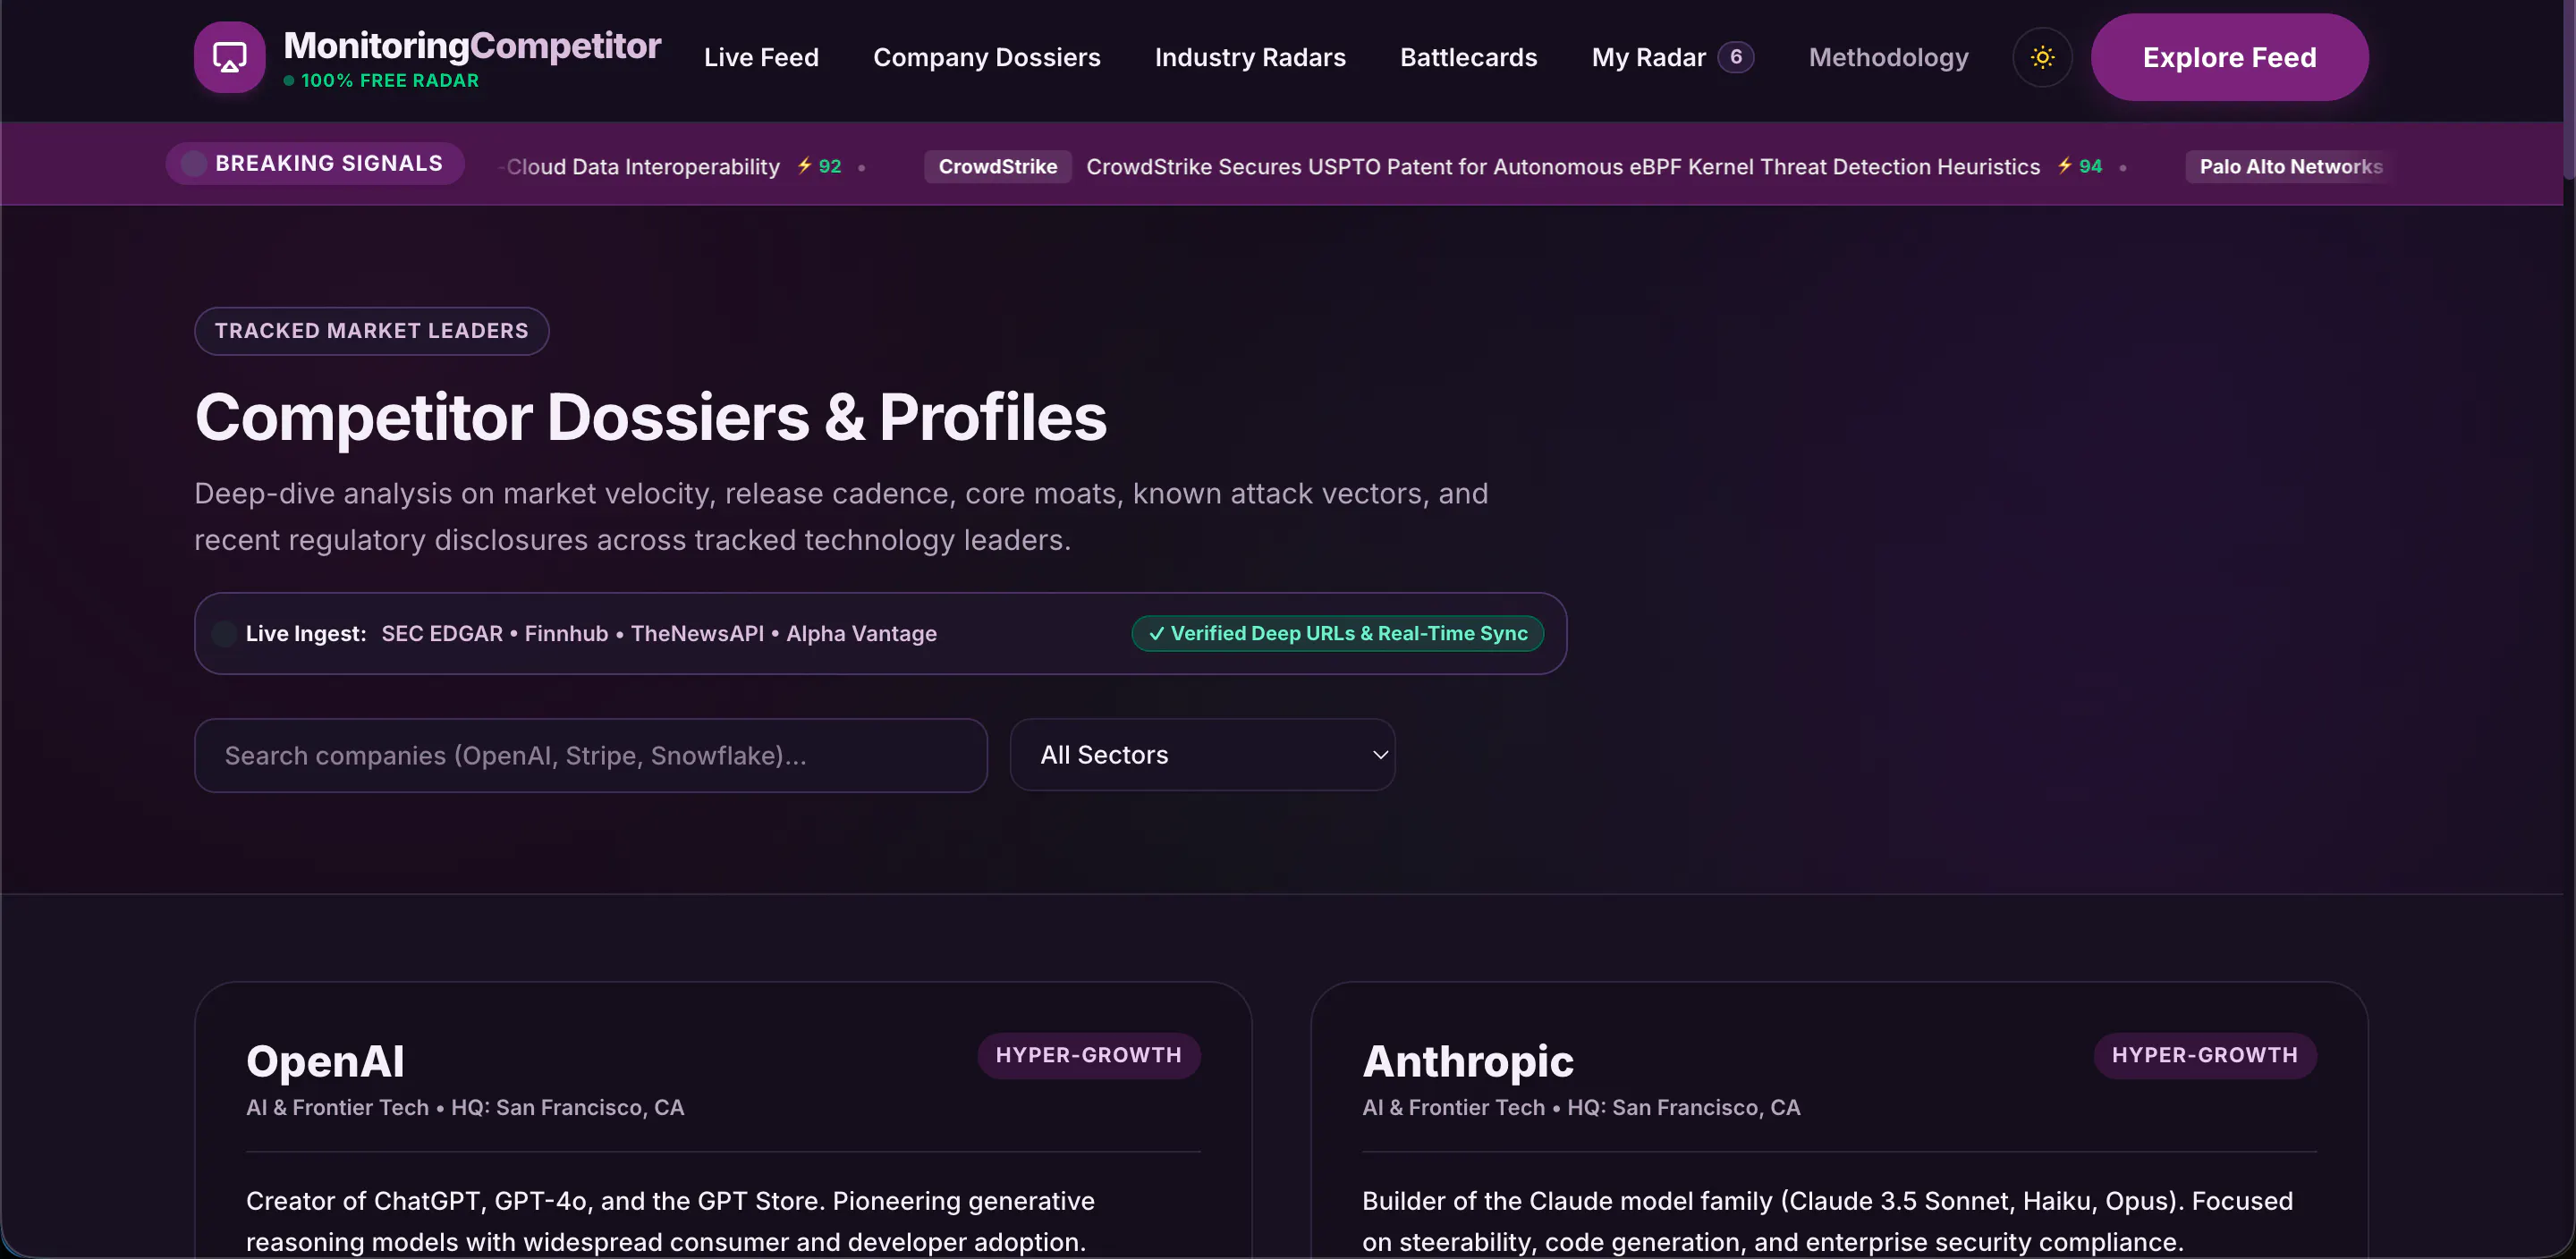Click the MonitoringCompetitor brand name
2576x1259 pixels.
472,45
